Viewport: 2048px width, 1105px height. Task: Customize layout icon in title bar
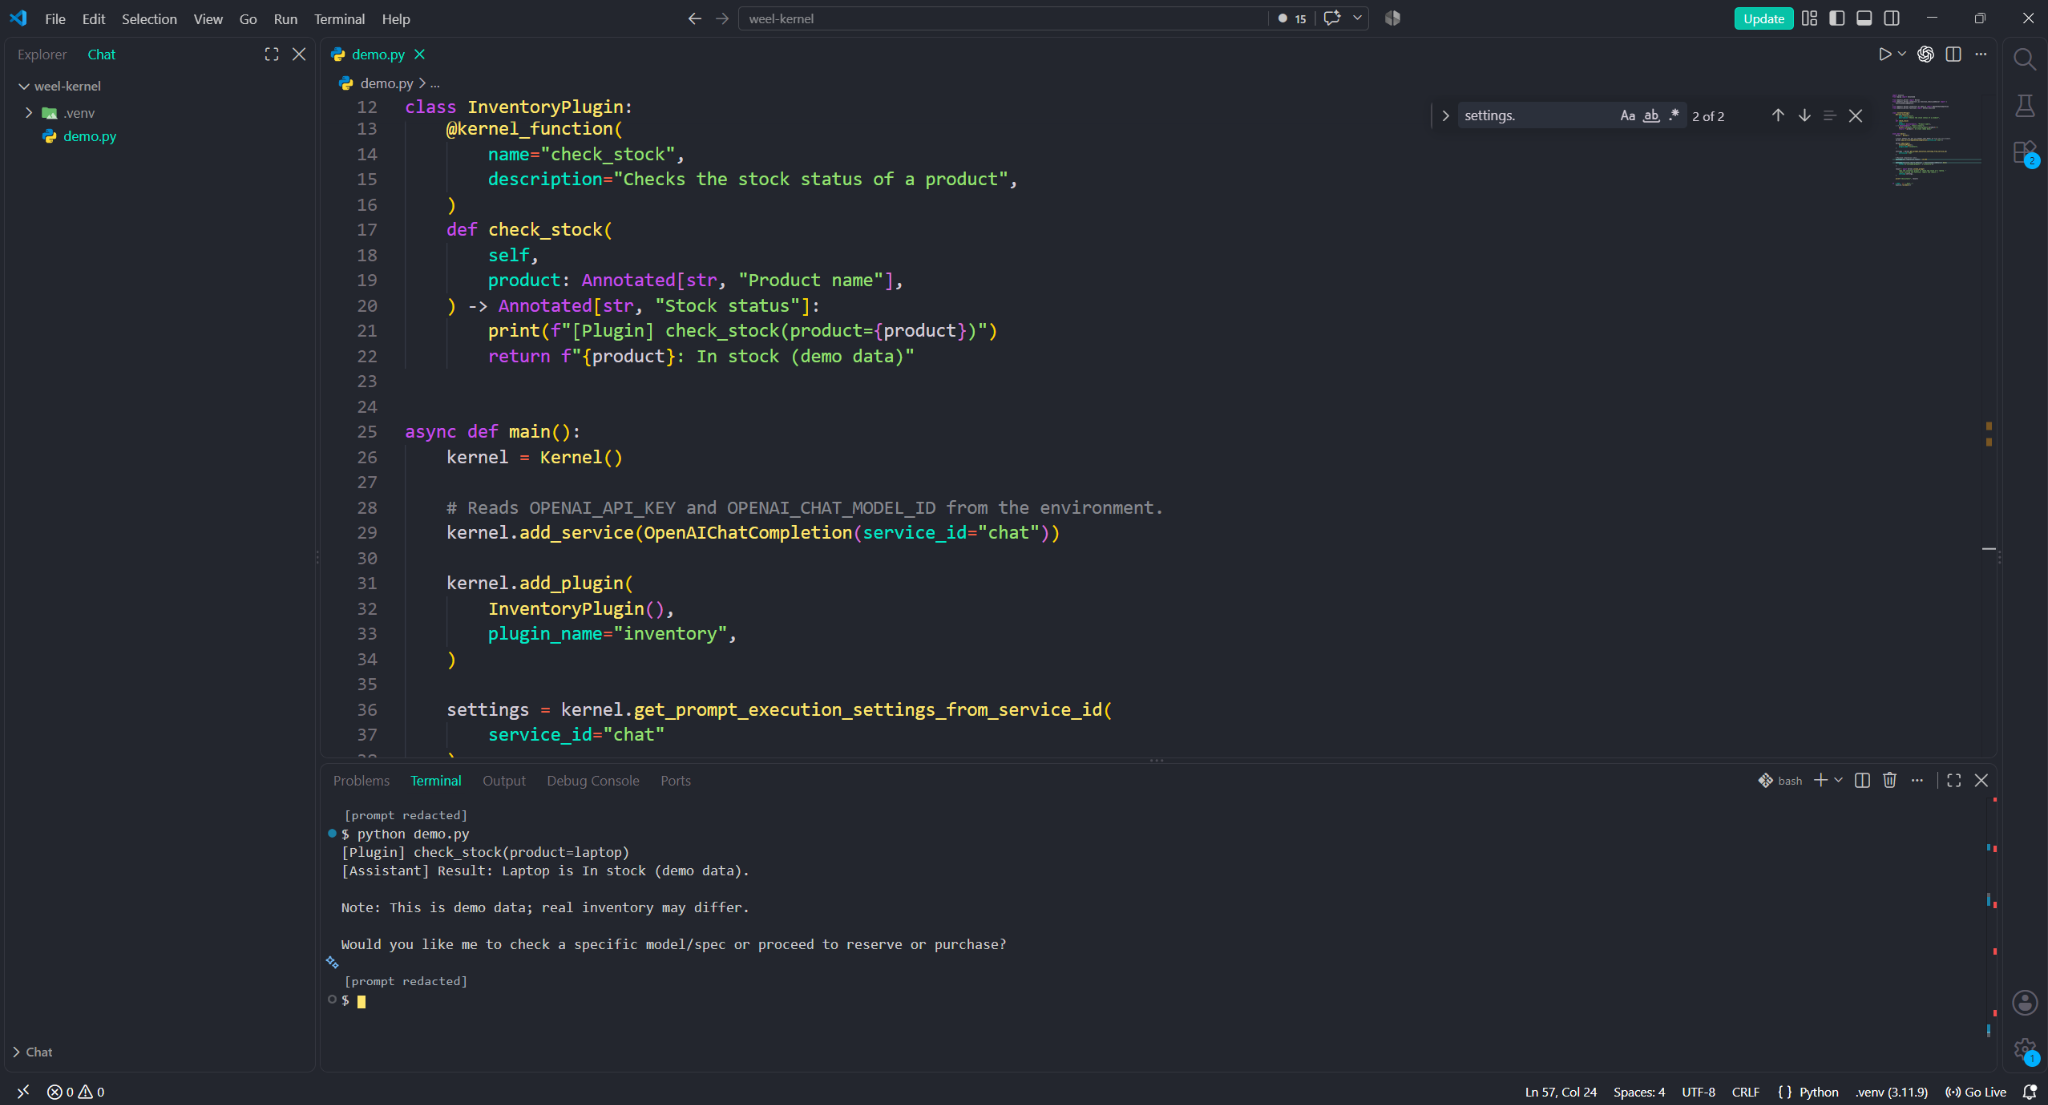coord(1809,18)
